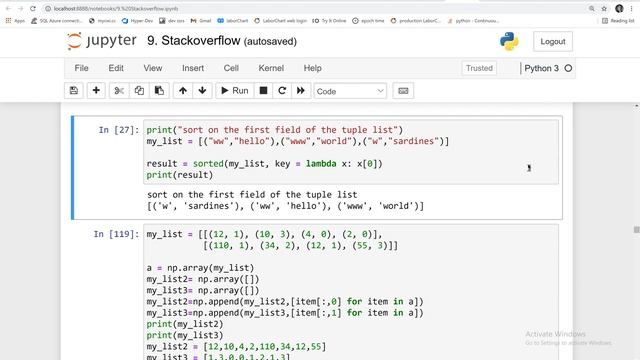Open the Kernel menu
Viewport: 640px width, 360px height.
pyautogui.click(x=271, y=68)
